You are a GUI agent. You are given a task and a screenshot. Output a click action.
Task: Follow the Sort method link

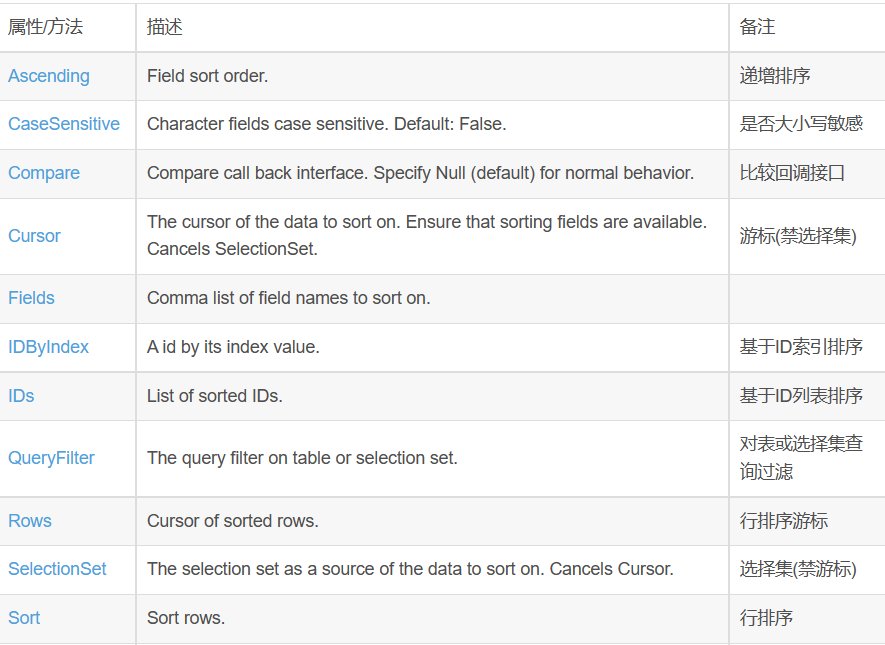(24, 617)
